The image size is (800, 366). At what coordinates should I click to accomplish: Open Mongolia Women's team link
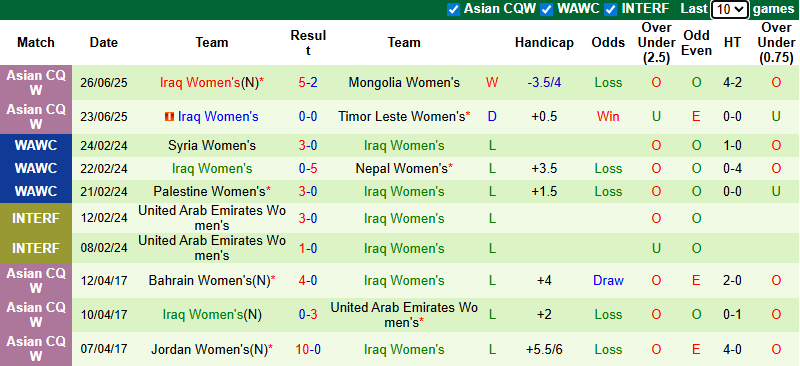pyautogui.click(x=404, y=83)
